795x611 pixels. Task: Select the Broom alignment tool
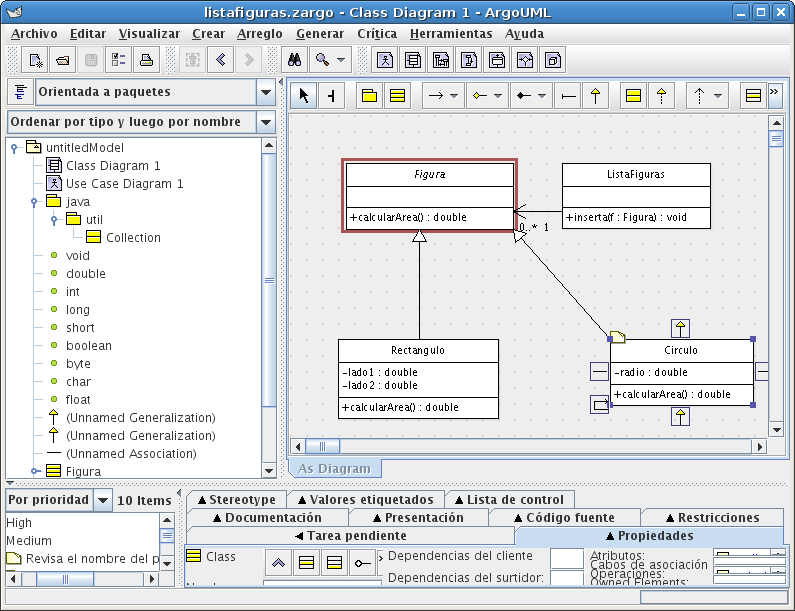point(332,95)
